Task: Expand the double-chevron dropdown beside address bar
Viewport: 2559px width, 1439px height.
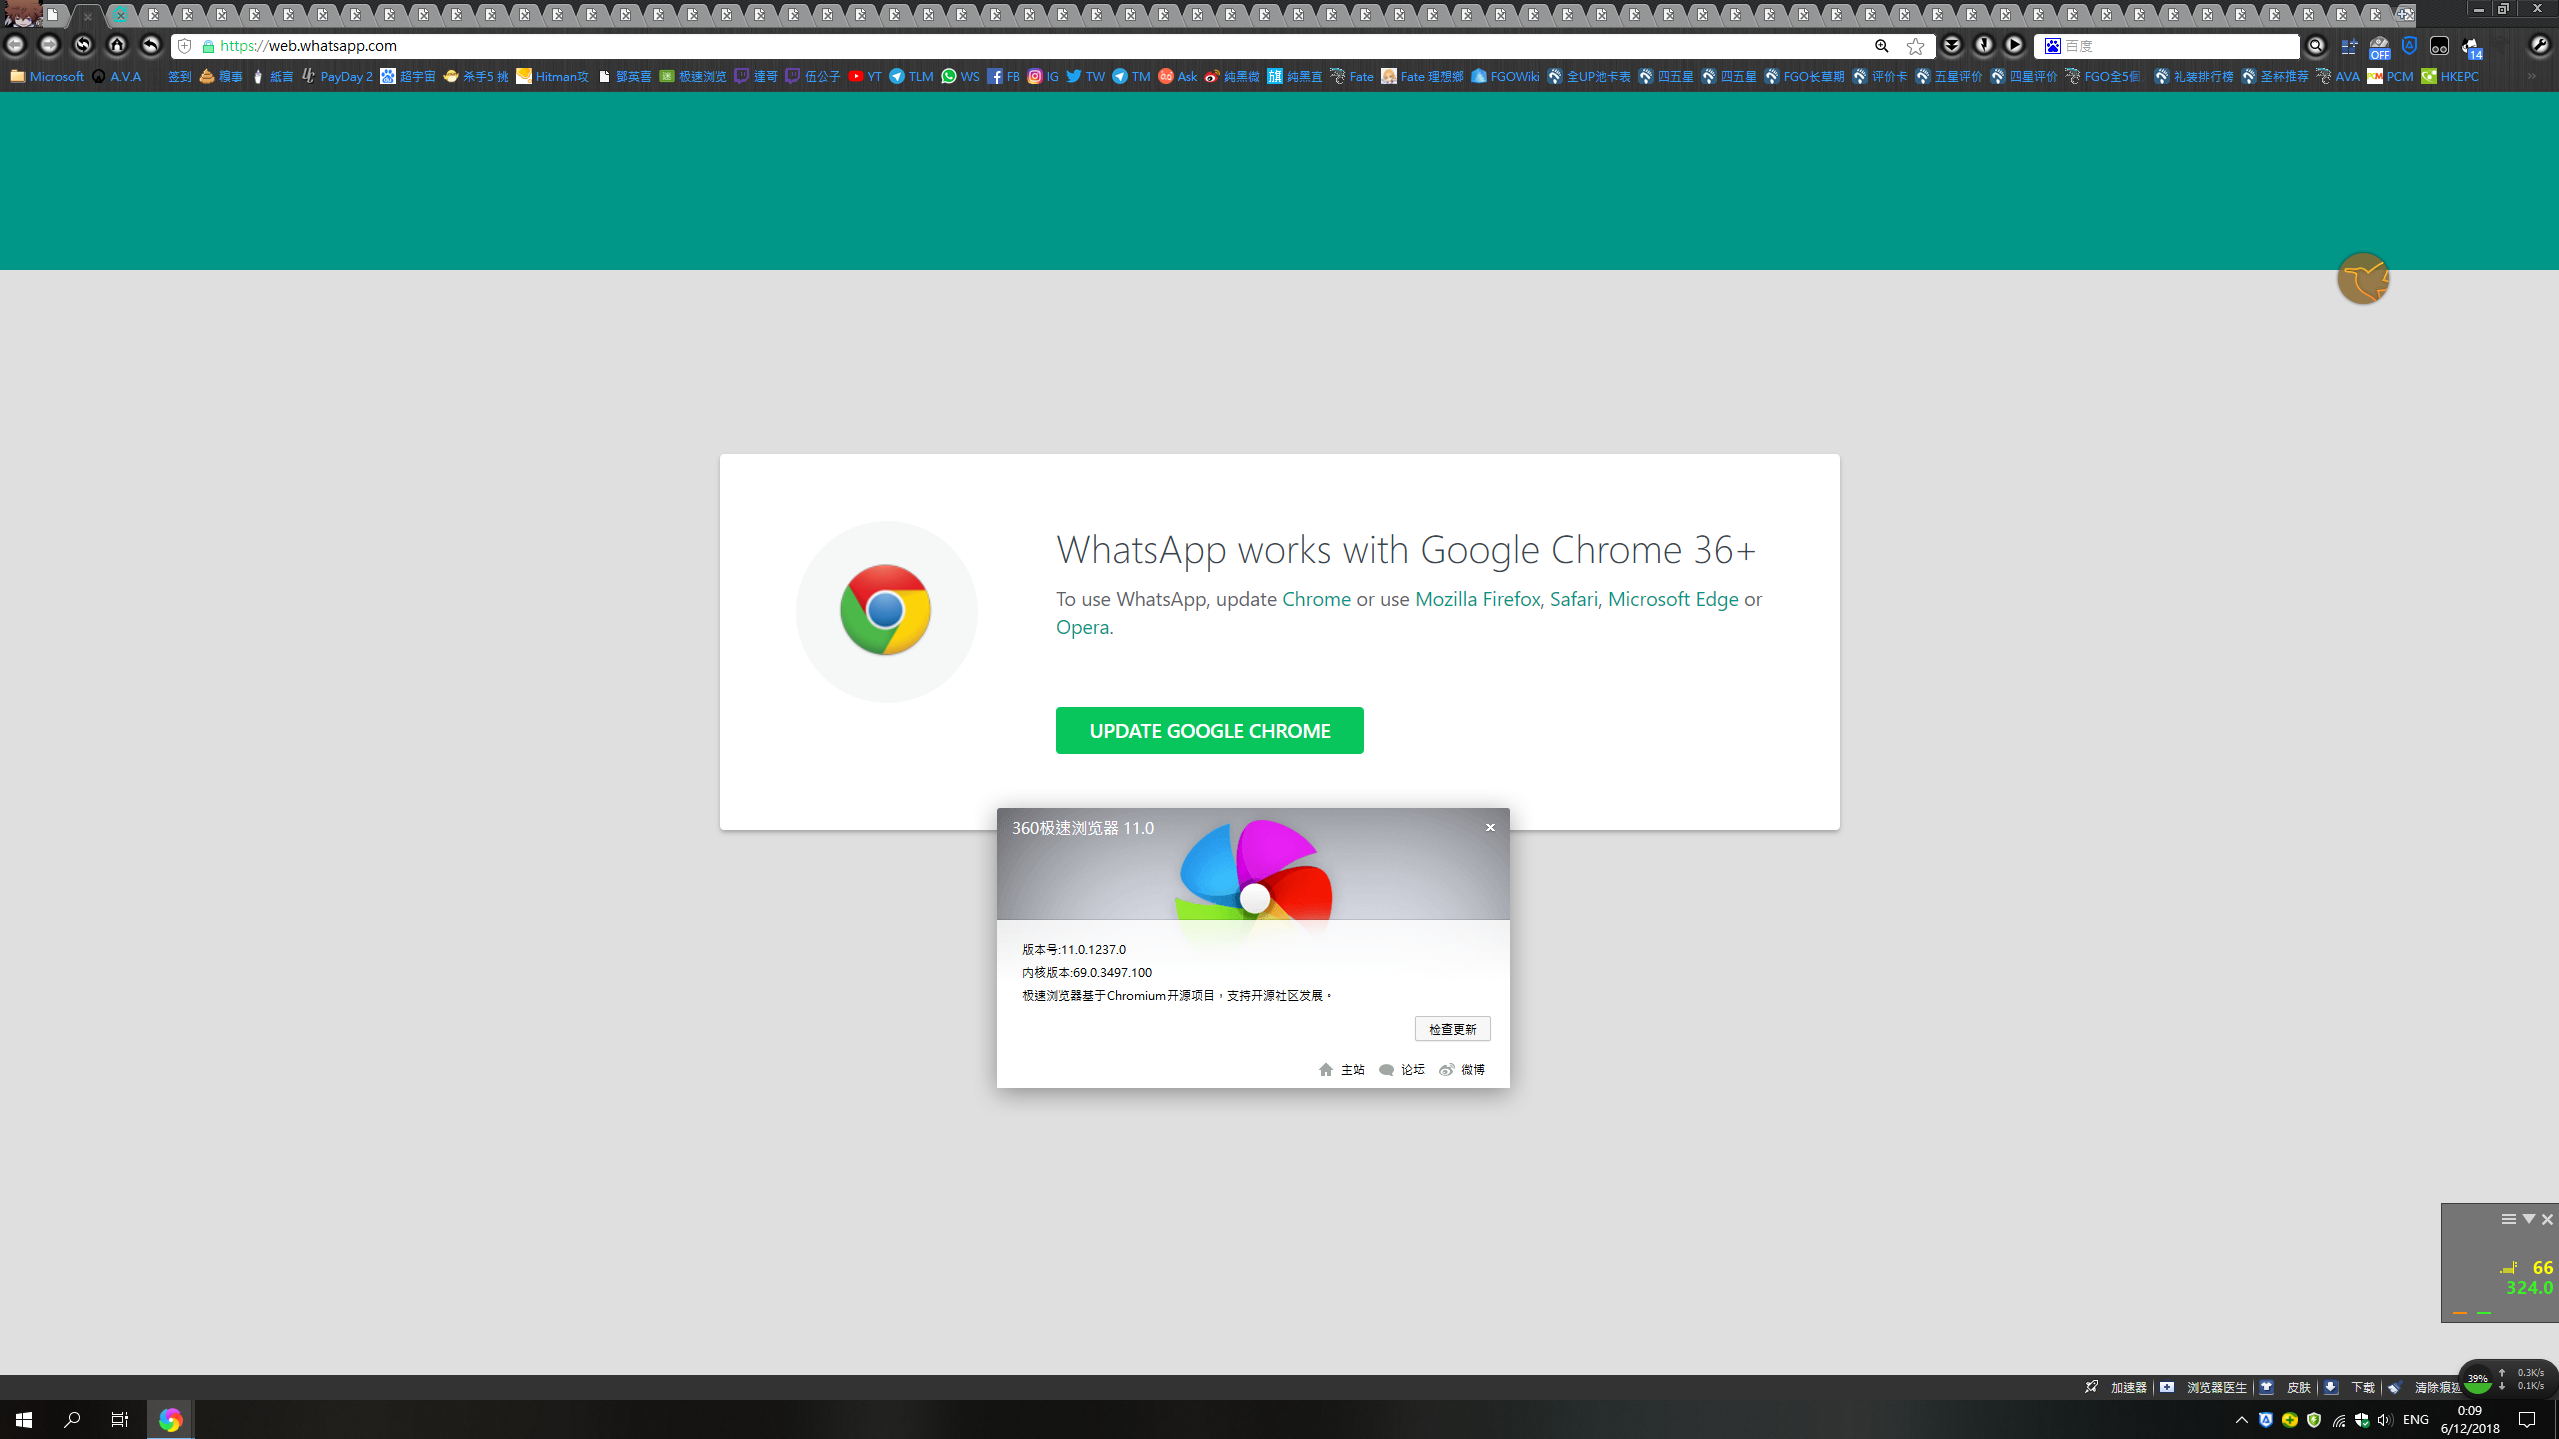Action: (1951, 45)
